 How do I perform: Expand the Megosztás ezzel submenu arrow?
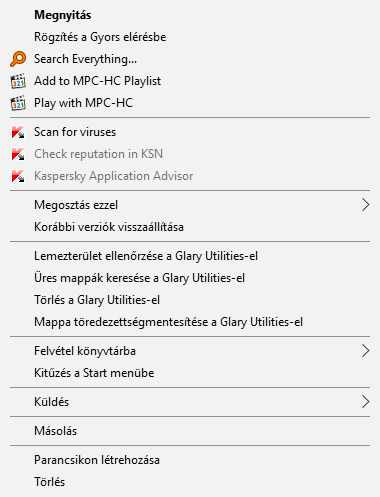365,205
